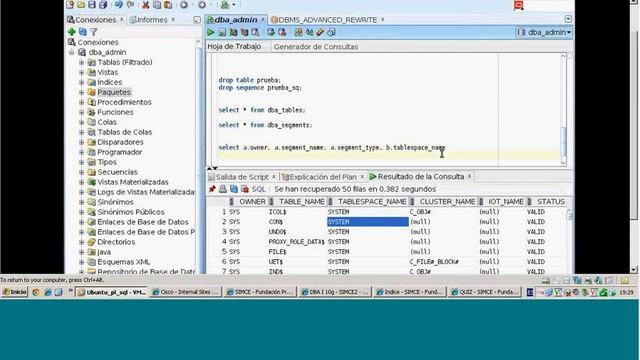Run statement with green play button

pyautogui.click(x=211, y=32)
